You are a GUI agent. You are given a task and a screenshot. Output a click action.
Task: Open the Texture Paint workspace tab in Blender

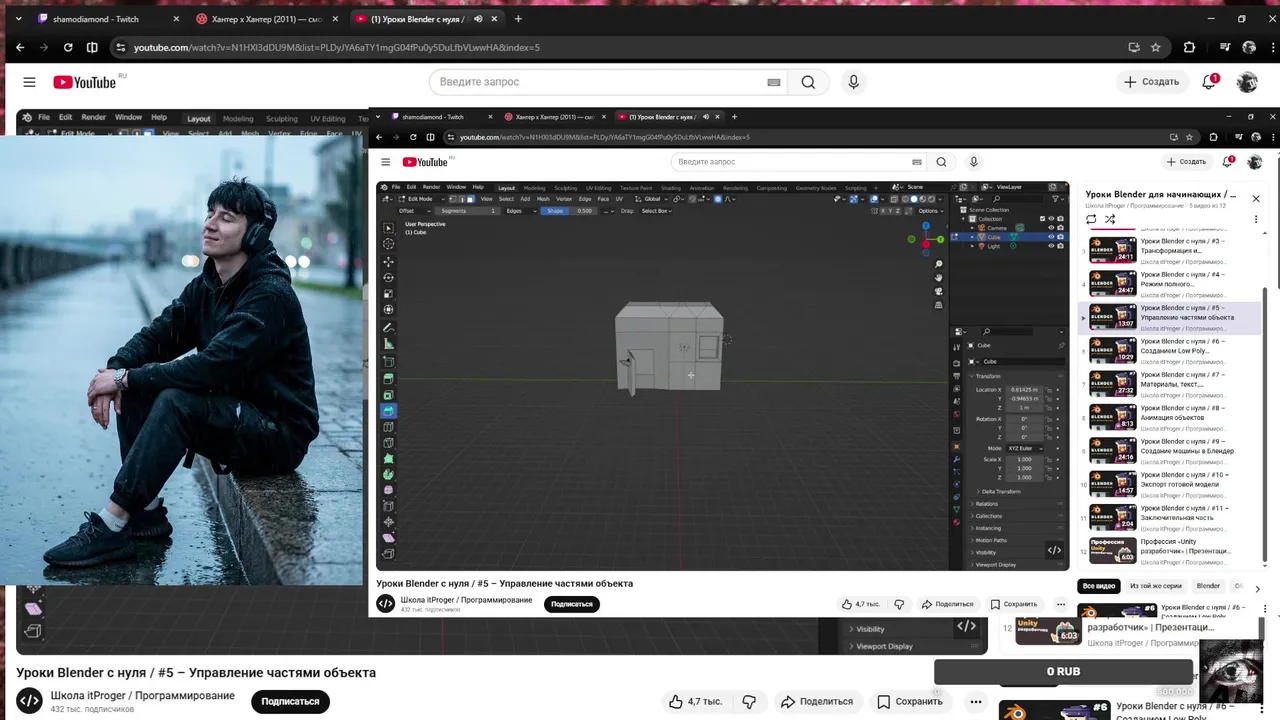636,188
